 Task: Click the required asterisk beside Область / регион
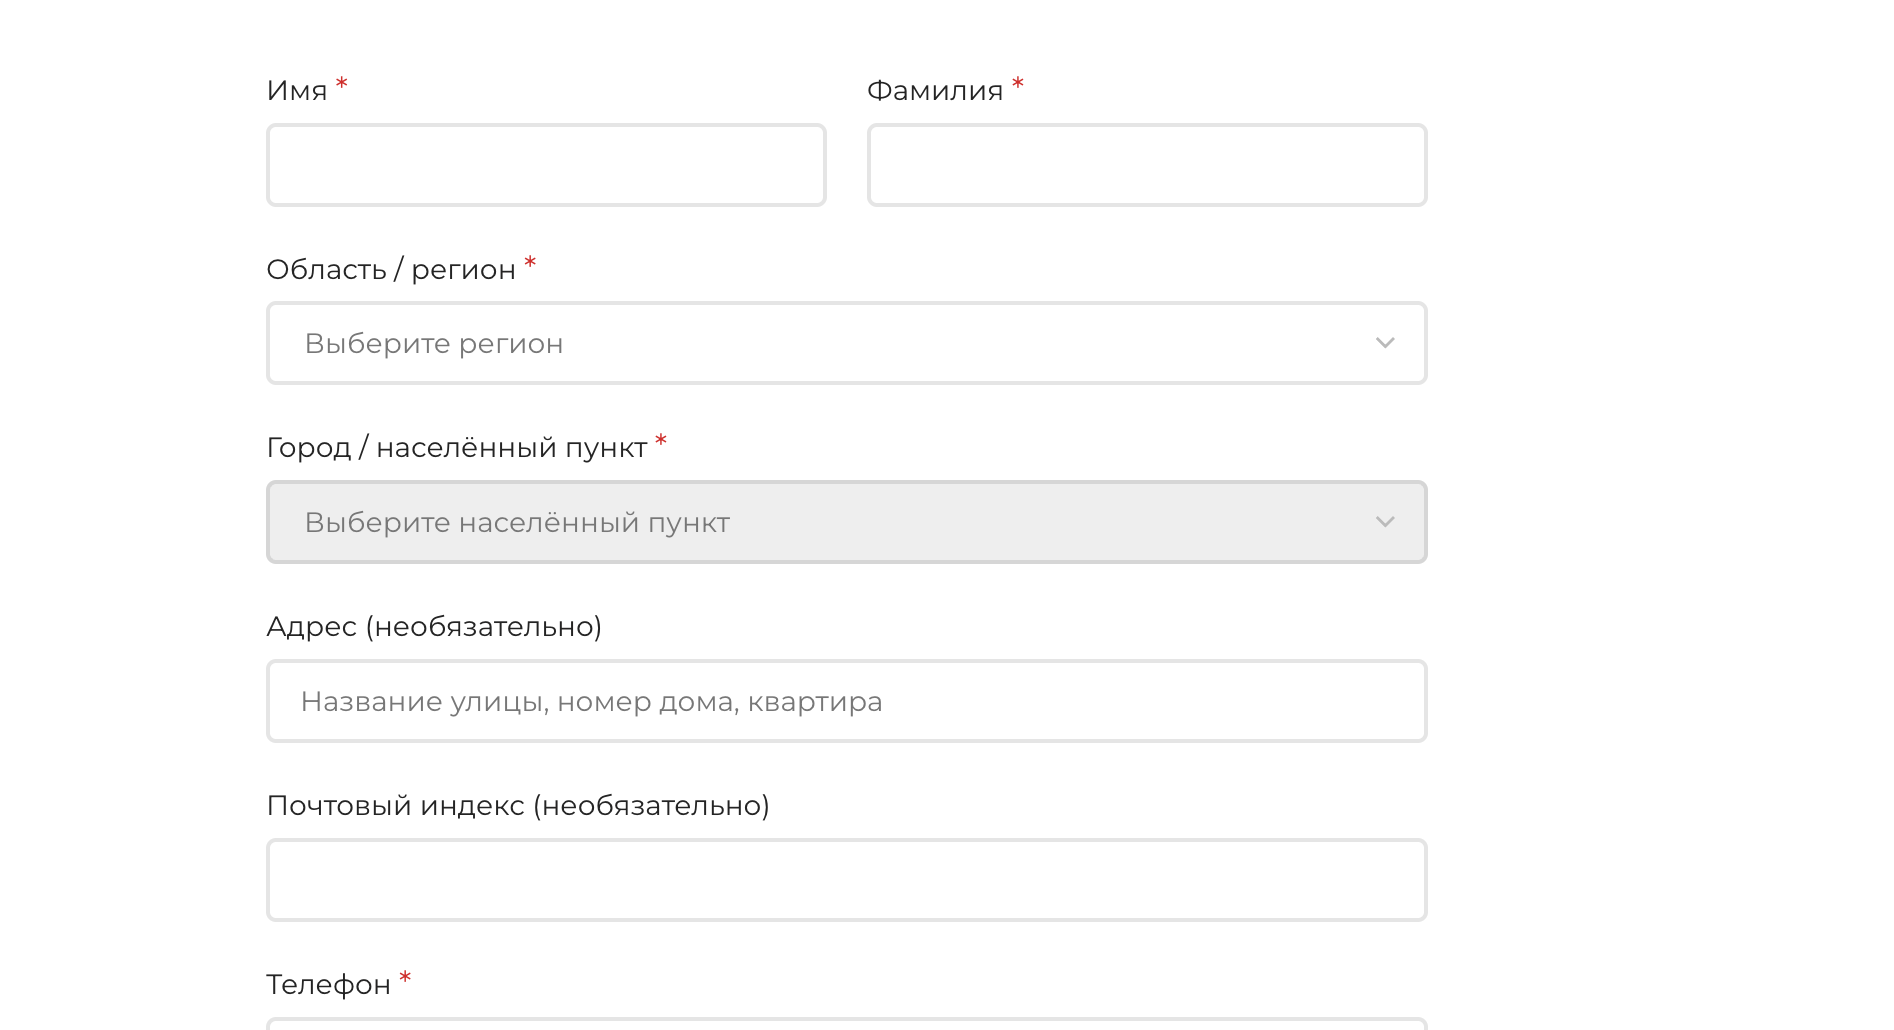(x=531, y=263)
